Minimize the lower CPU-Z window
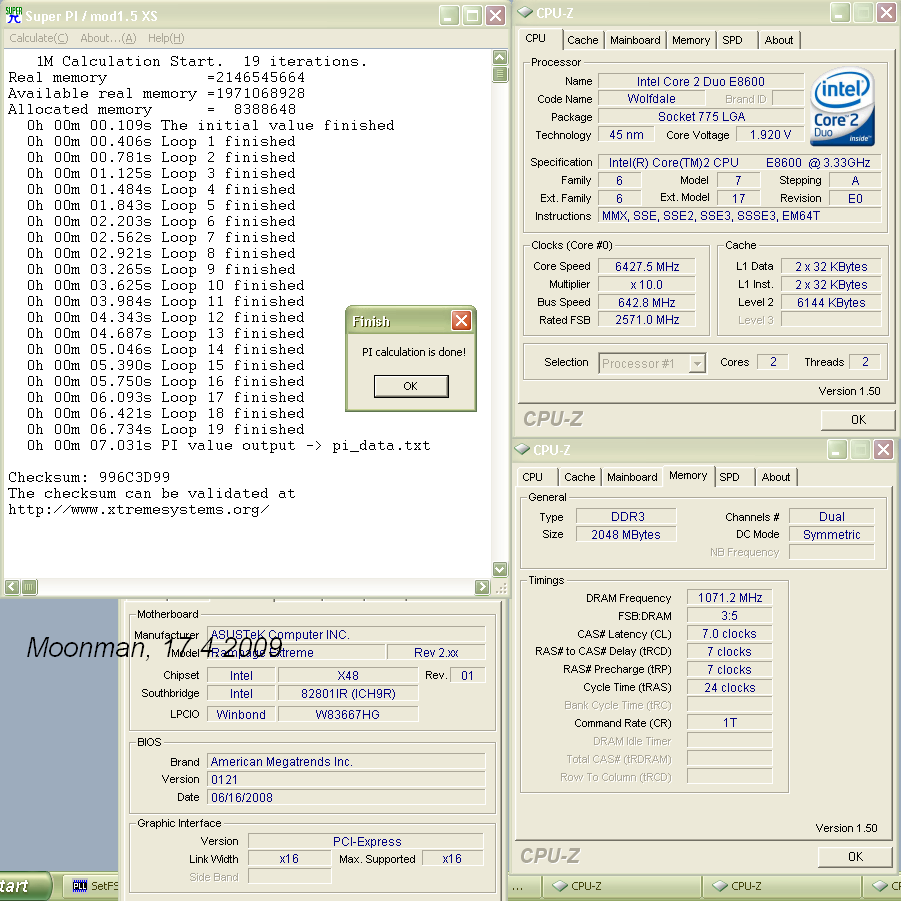 tap(837, 449)
